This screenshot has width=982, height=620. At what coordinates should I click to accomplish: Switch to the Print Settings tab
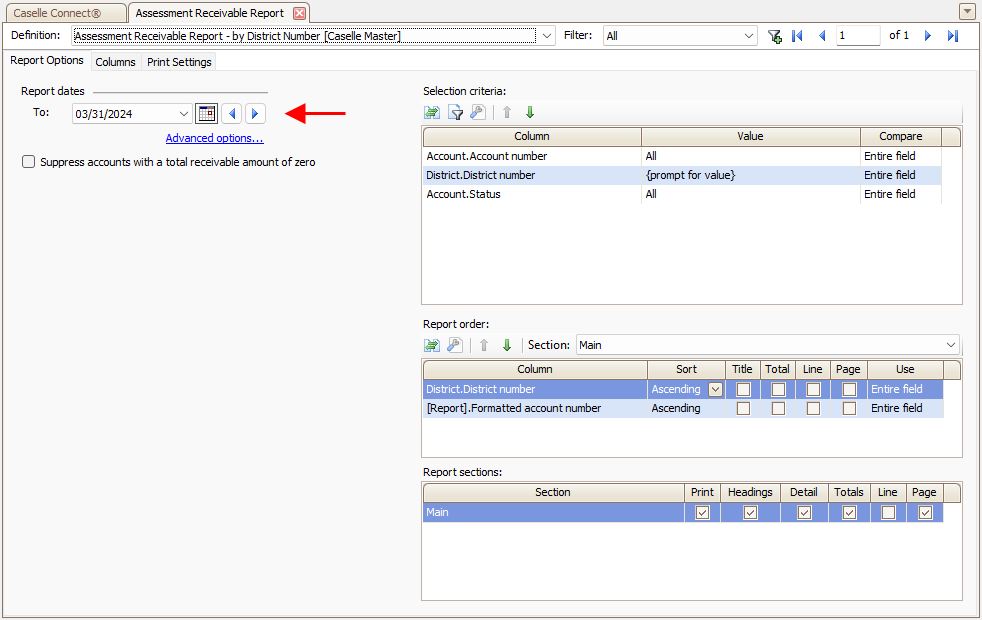pyautogui.click(x=178, y=62)
